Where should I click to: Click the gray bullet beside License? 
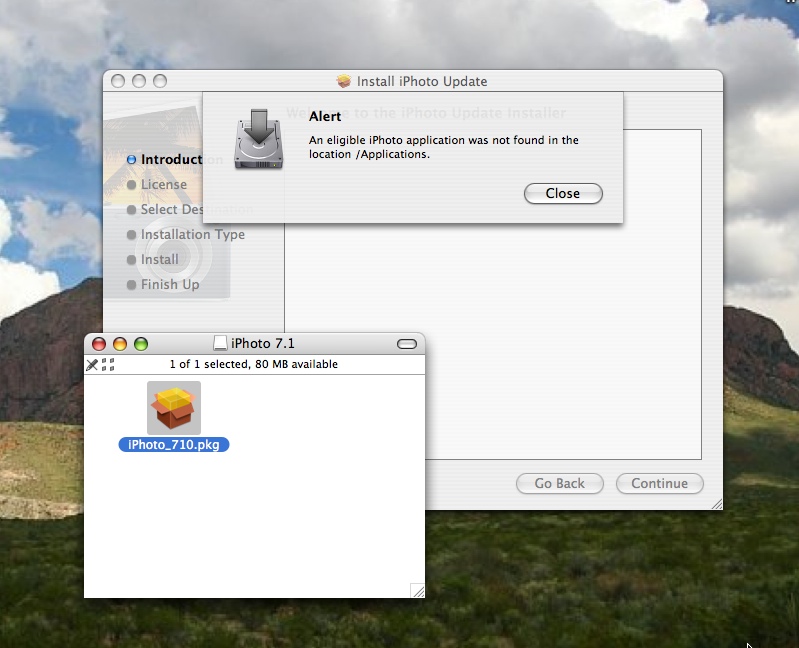131,184
